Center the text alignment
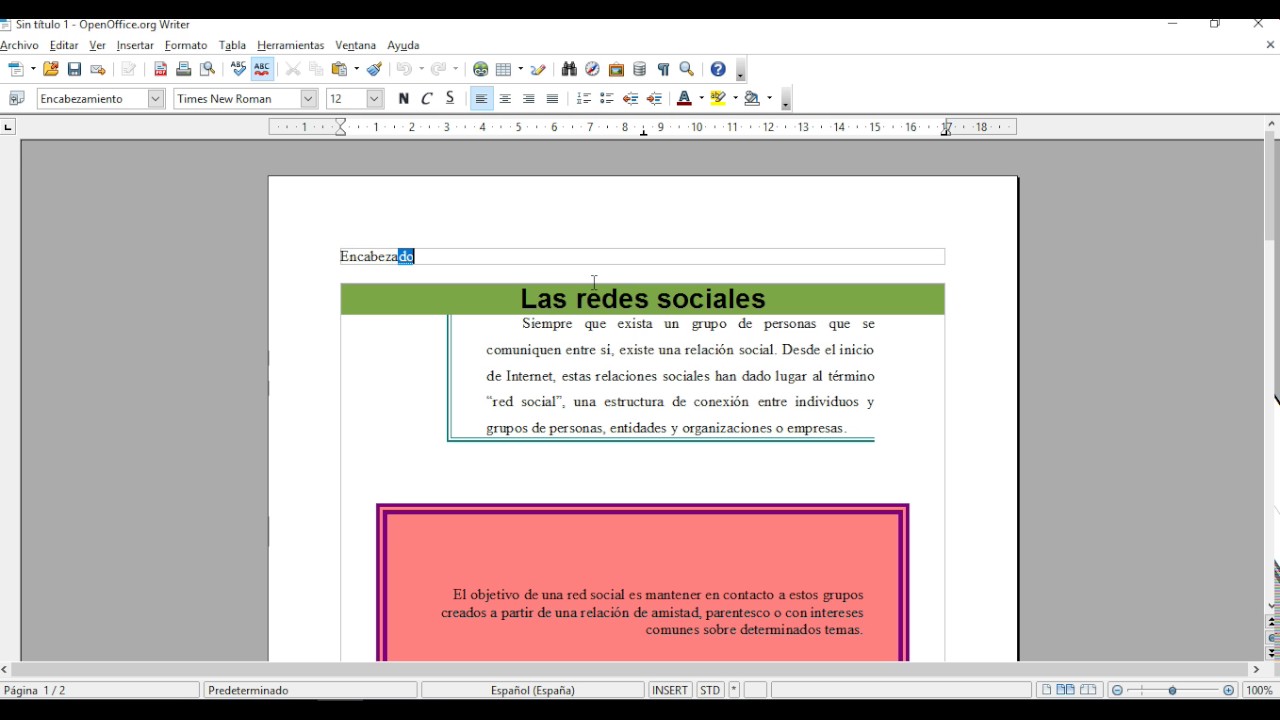The image size is (1280, 720). click(505, 98)
